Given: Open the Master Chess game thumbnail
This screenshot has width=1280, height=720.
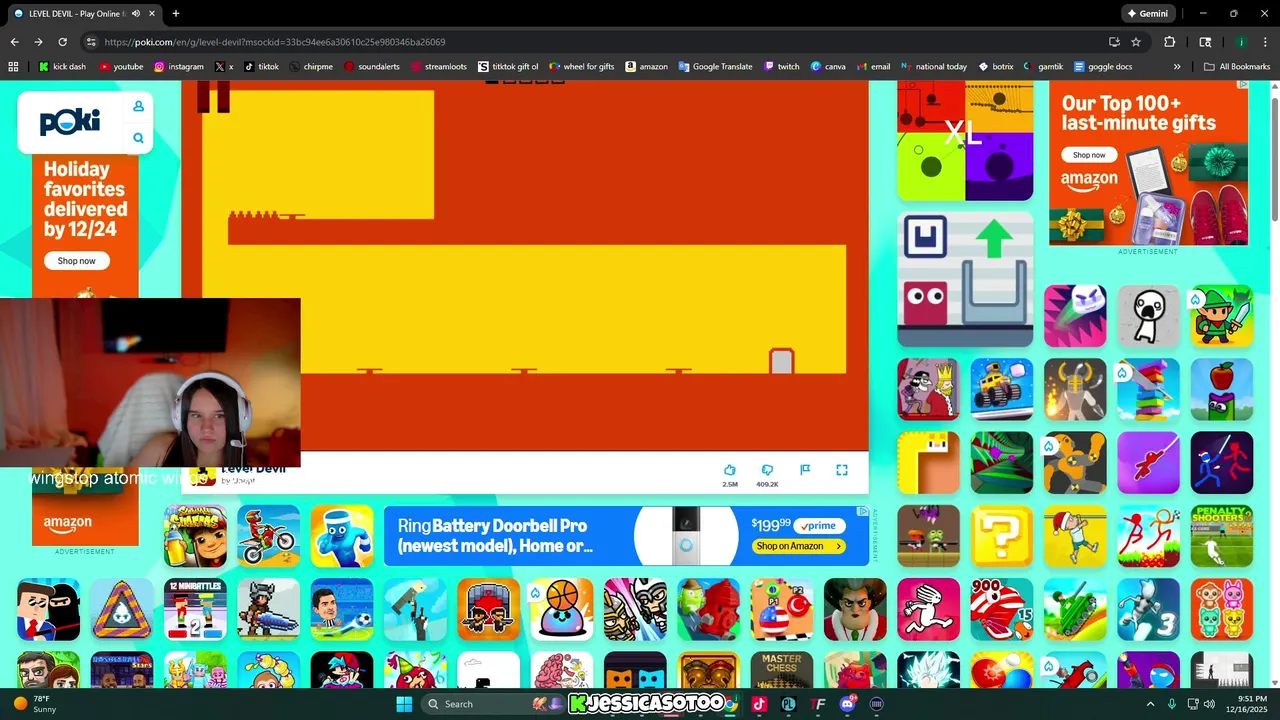Looking at the screenshot, I should pos(782,670).
